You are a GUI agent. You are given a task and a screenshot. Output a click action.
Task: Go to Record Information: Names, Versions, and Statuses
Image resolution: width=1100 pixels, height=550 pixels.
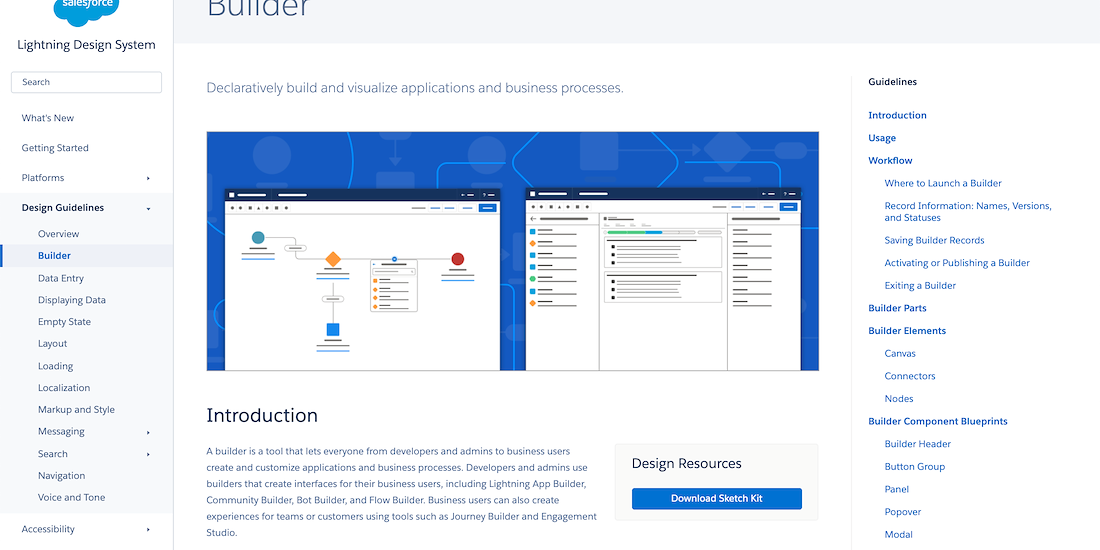click(968, 212)
